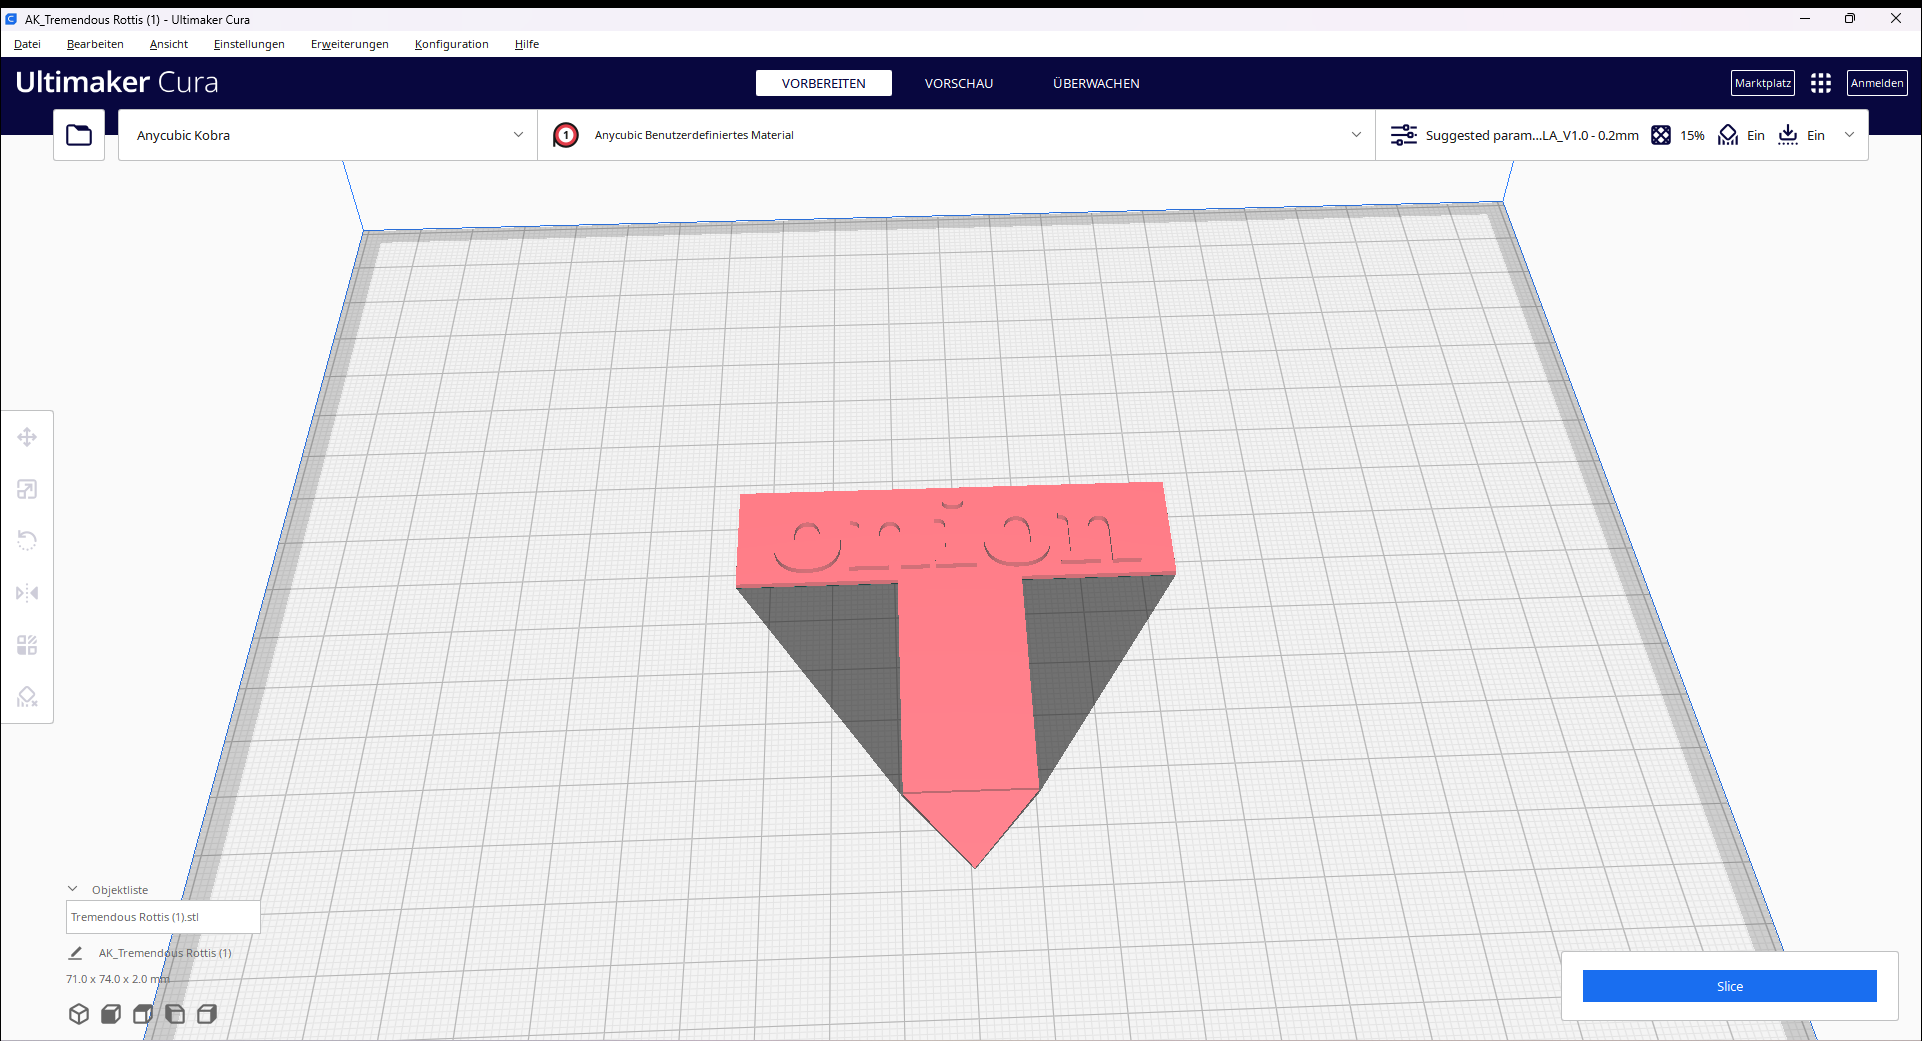Switch to the VORBEREITEN stage tab
Screen dimensions: 1922x1041
click(x=824, y=83)
